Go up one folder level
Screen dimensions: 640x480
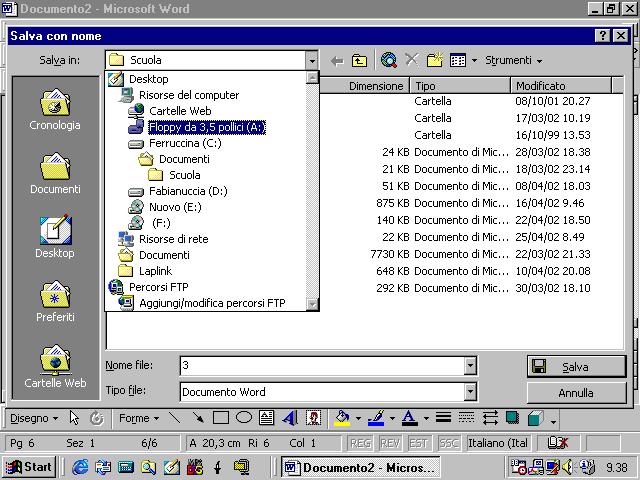359,61
